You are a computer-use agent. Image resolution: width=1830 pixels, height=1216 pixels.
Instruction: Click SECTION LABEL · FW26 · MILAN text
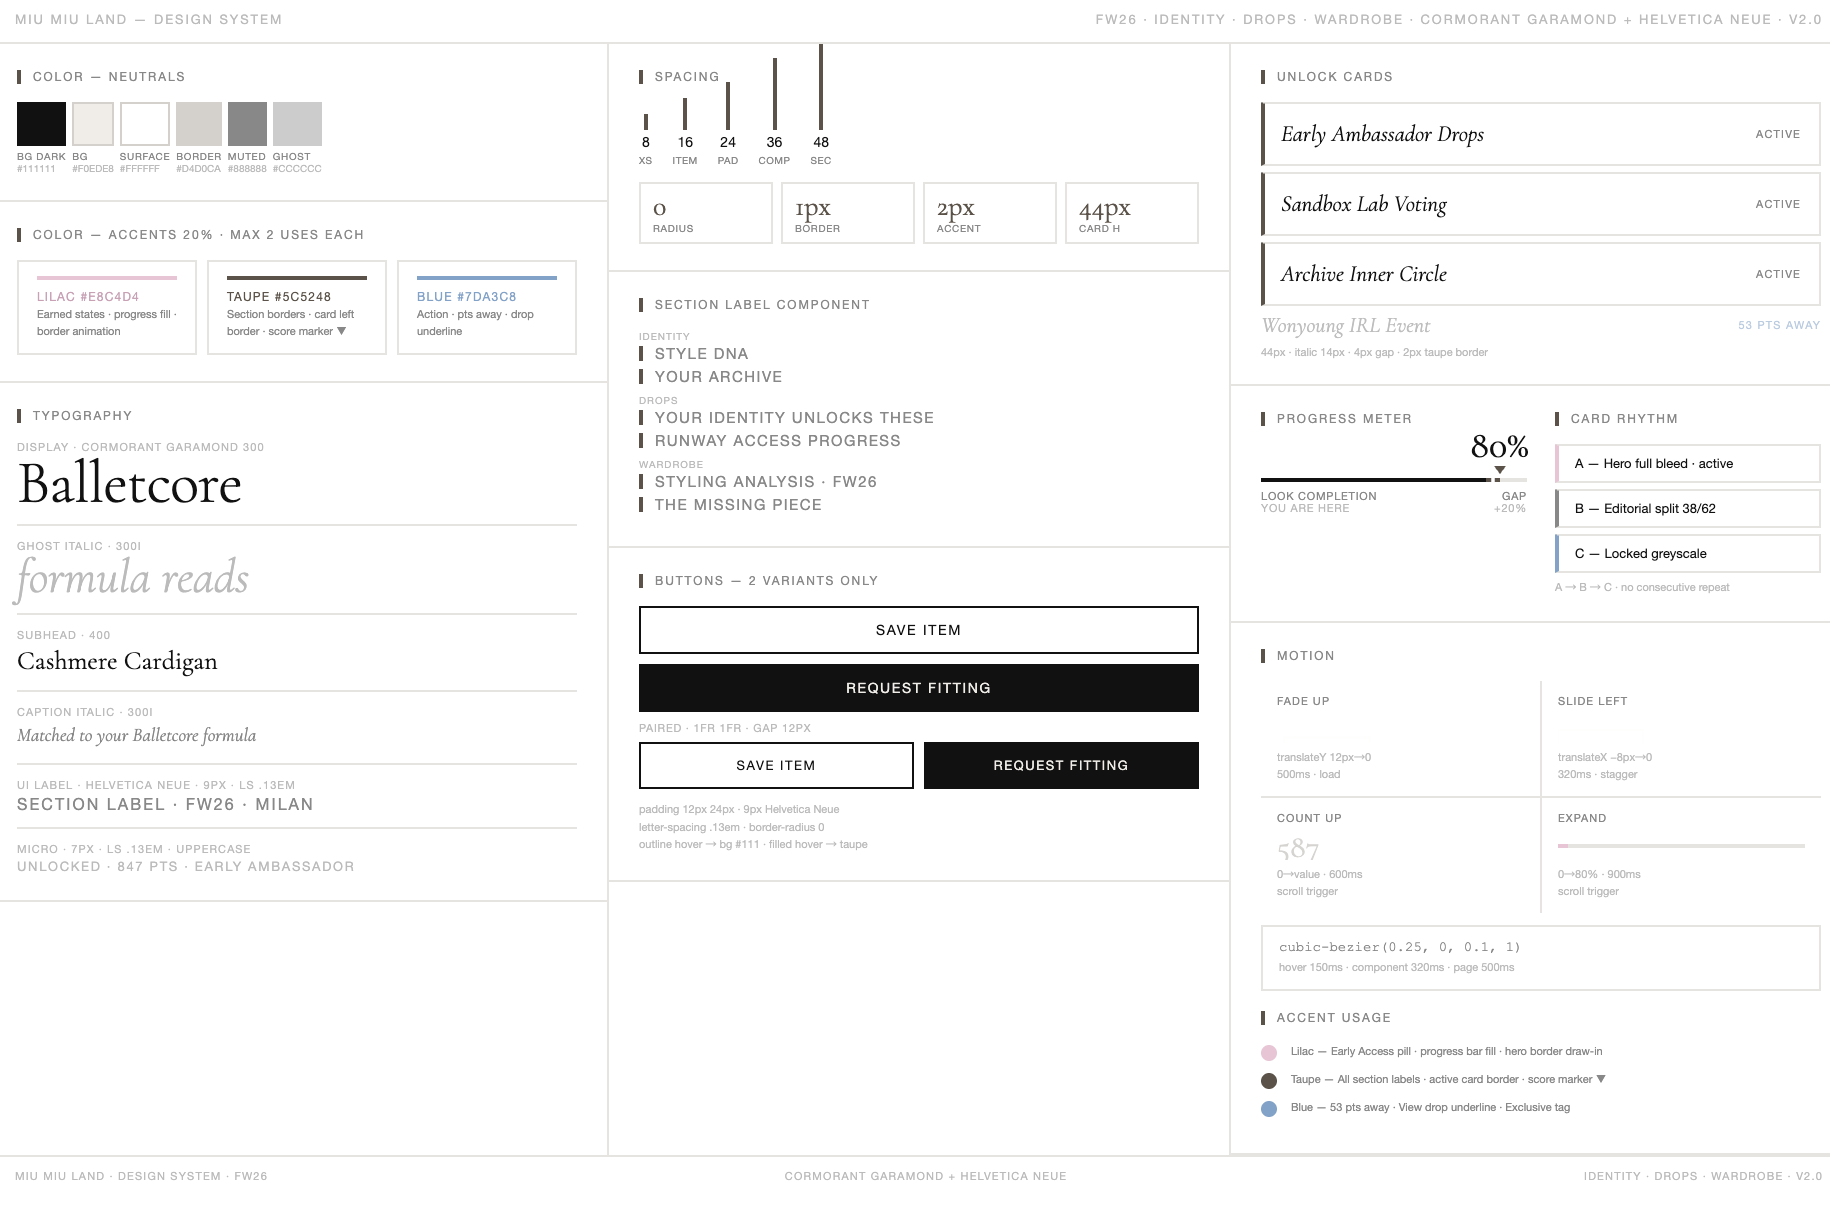165,804
